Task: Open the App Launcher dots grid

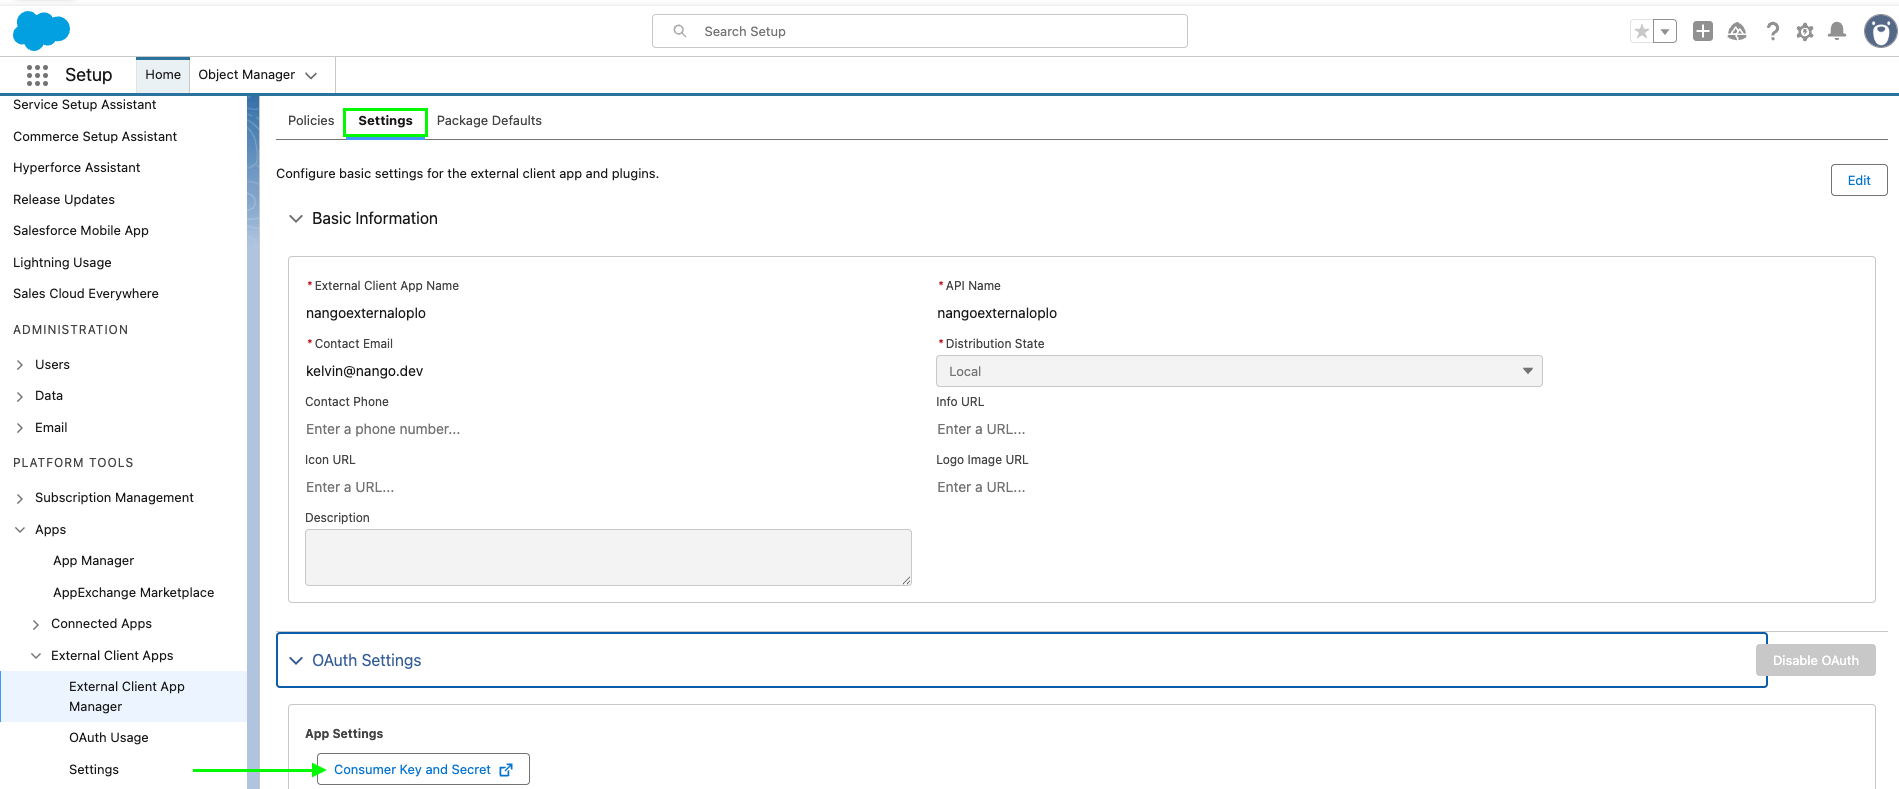Action: [x=38, y=75]
